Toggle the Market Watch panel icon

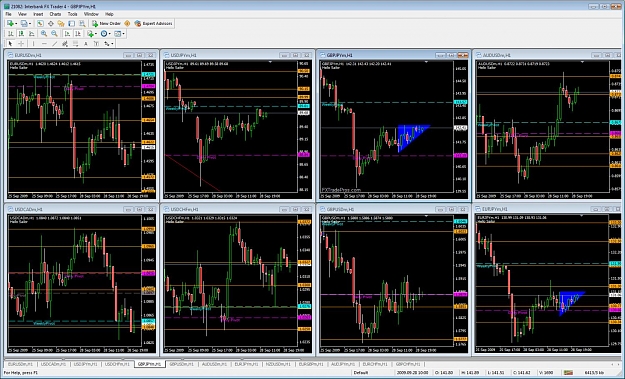40,24
